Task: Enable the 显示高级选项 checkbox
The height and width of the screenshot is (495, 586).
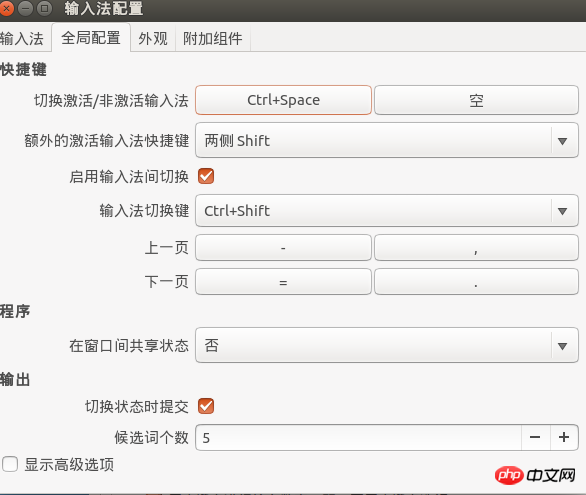Action: click(x=10, y=464)
